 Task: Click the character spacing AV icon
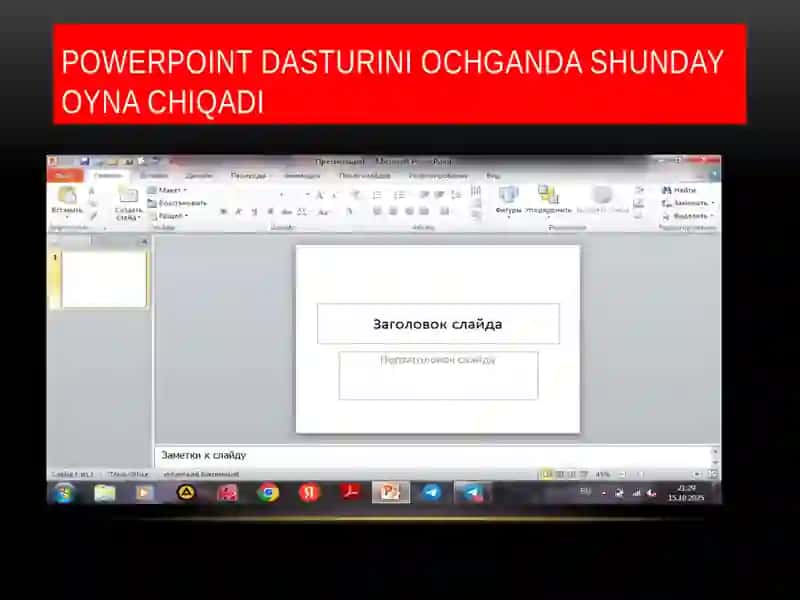pos(302,212)
